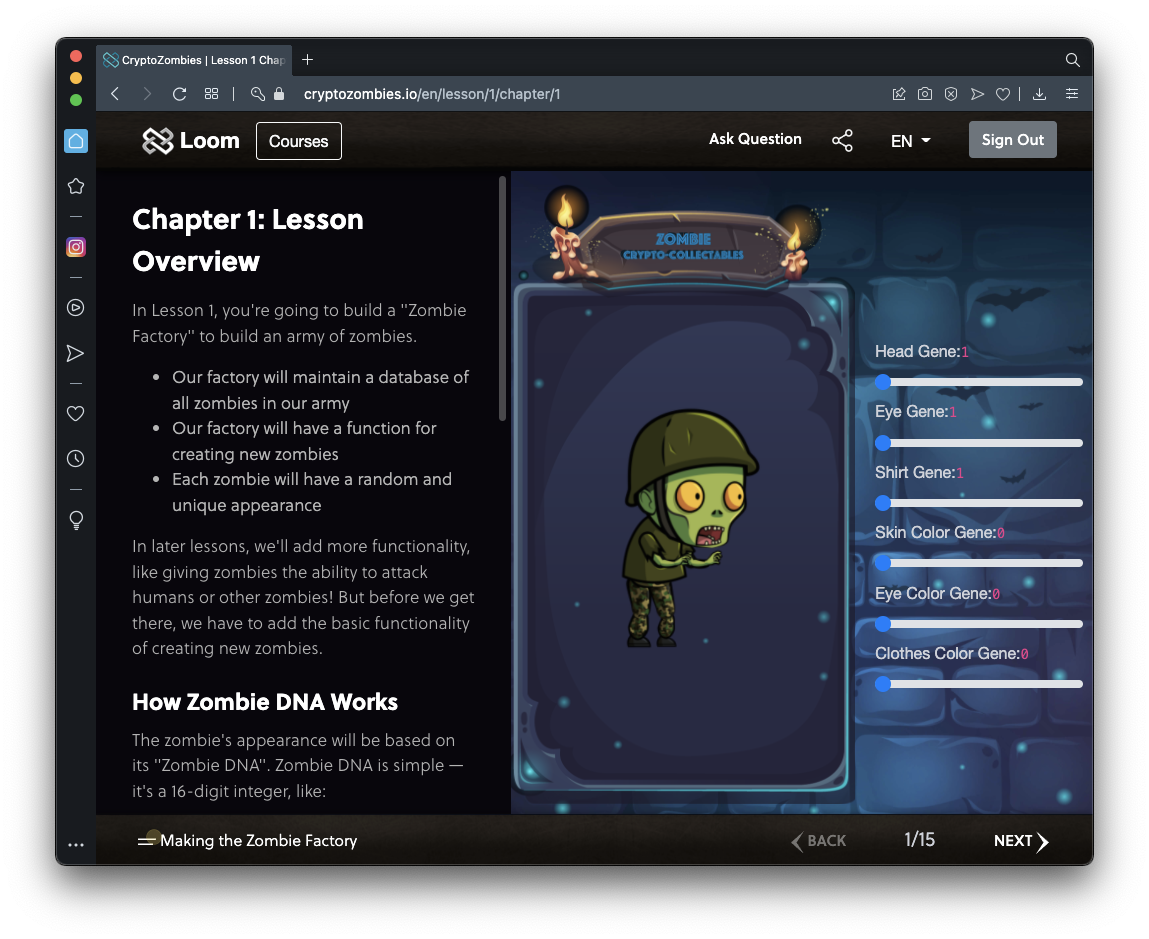Viewport: 1149px width, 939px height.
Task: Click the BACK navigation button
Action: [819, 841]
